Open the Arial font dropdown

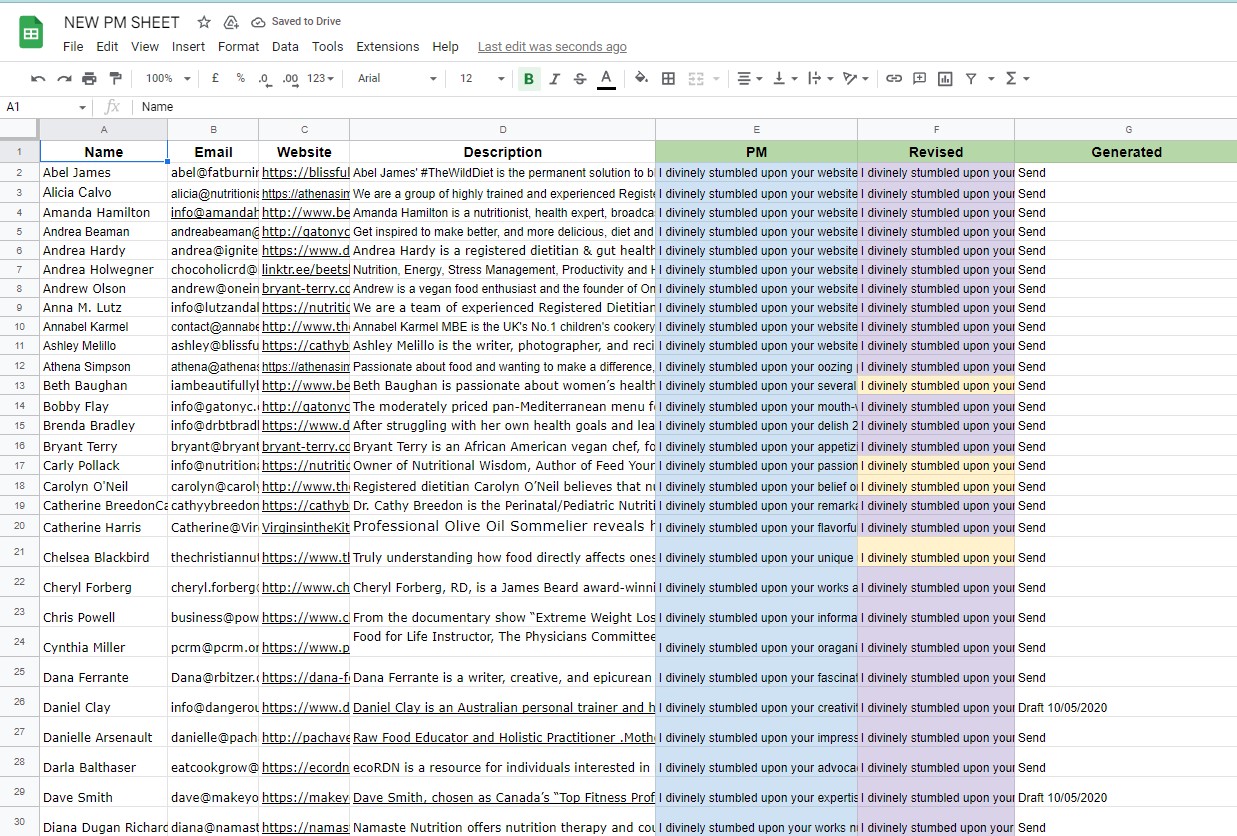point(397,78)
